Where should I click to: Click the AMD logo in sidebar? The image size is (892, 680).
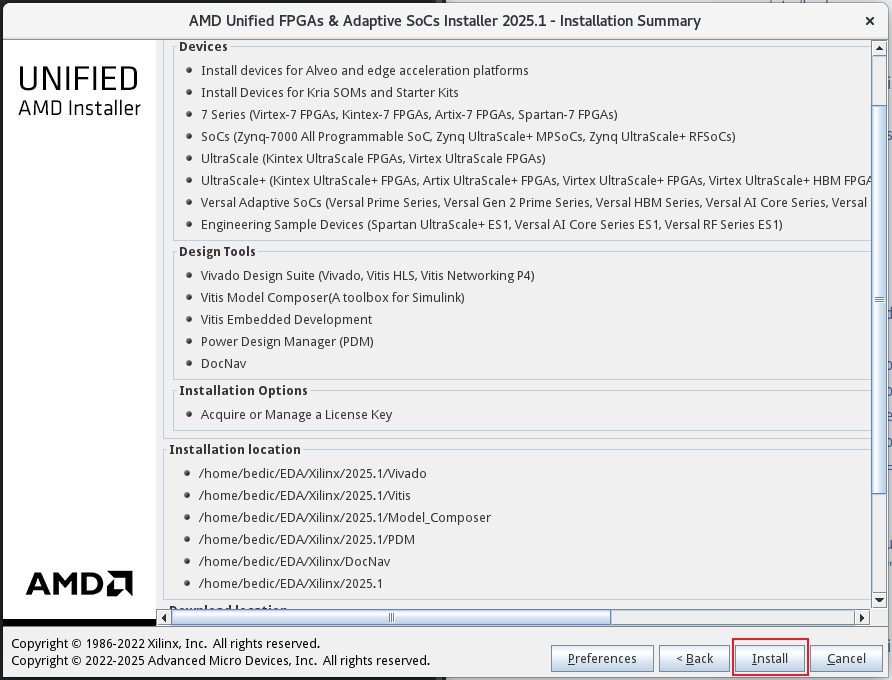79,583
